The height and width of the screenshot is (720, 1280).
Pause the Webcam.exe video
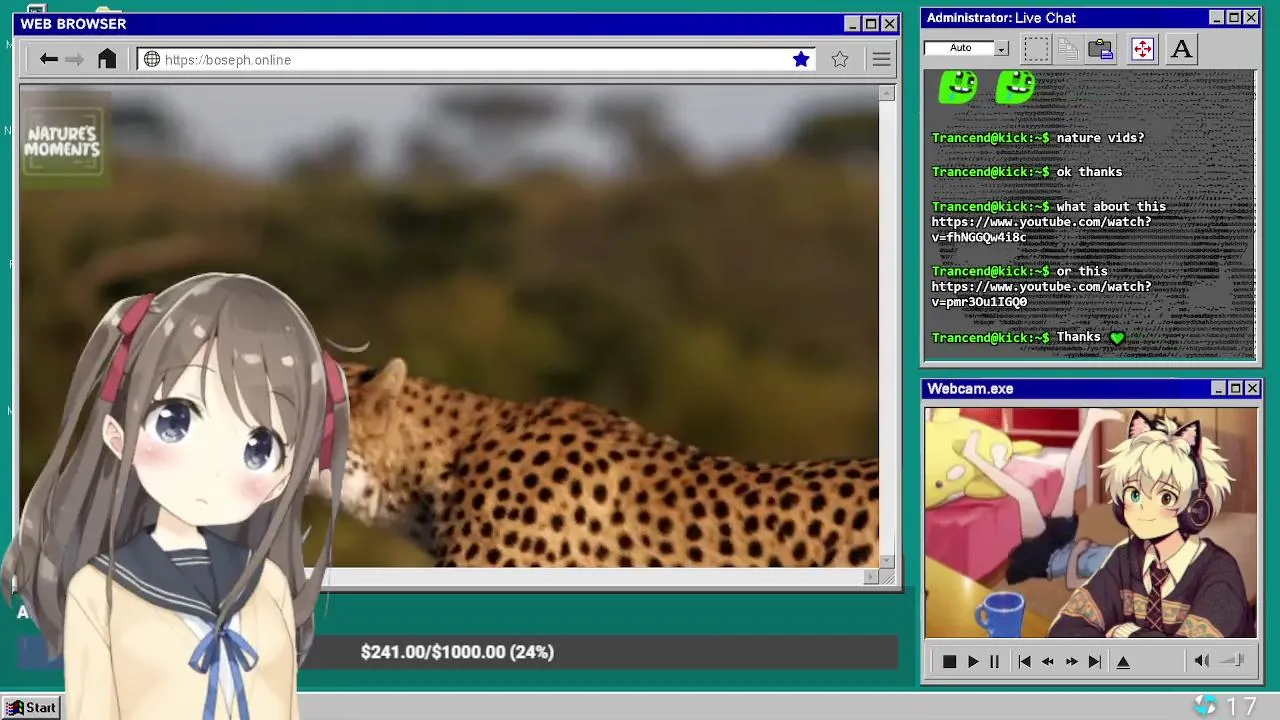(994, 661)
